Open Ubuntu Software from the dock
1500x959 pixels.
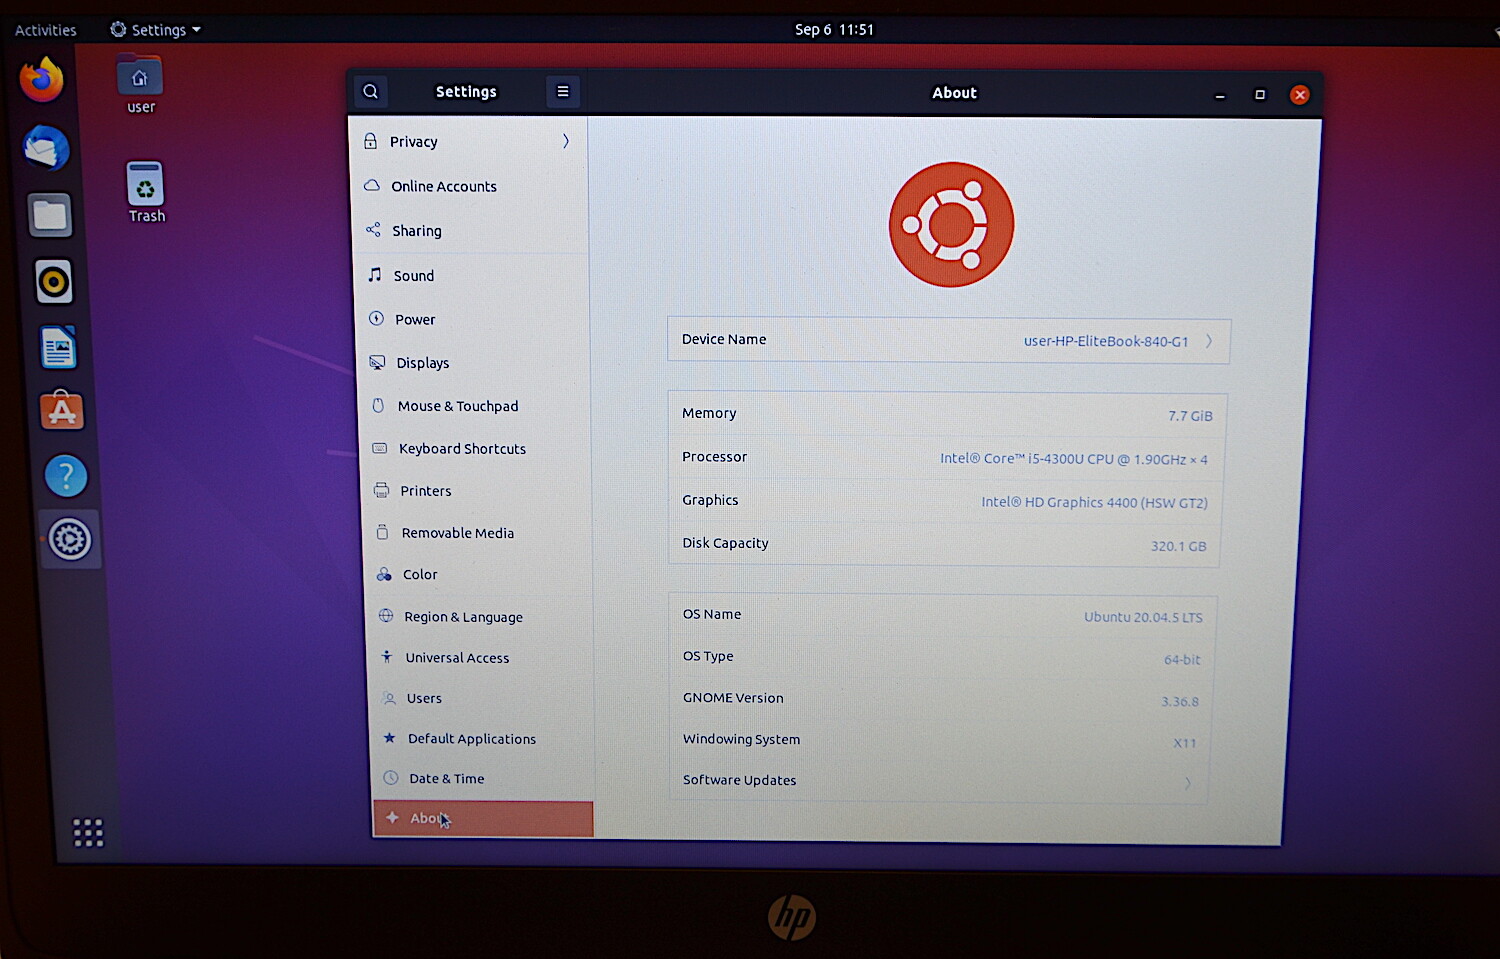pos(62,411)
